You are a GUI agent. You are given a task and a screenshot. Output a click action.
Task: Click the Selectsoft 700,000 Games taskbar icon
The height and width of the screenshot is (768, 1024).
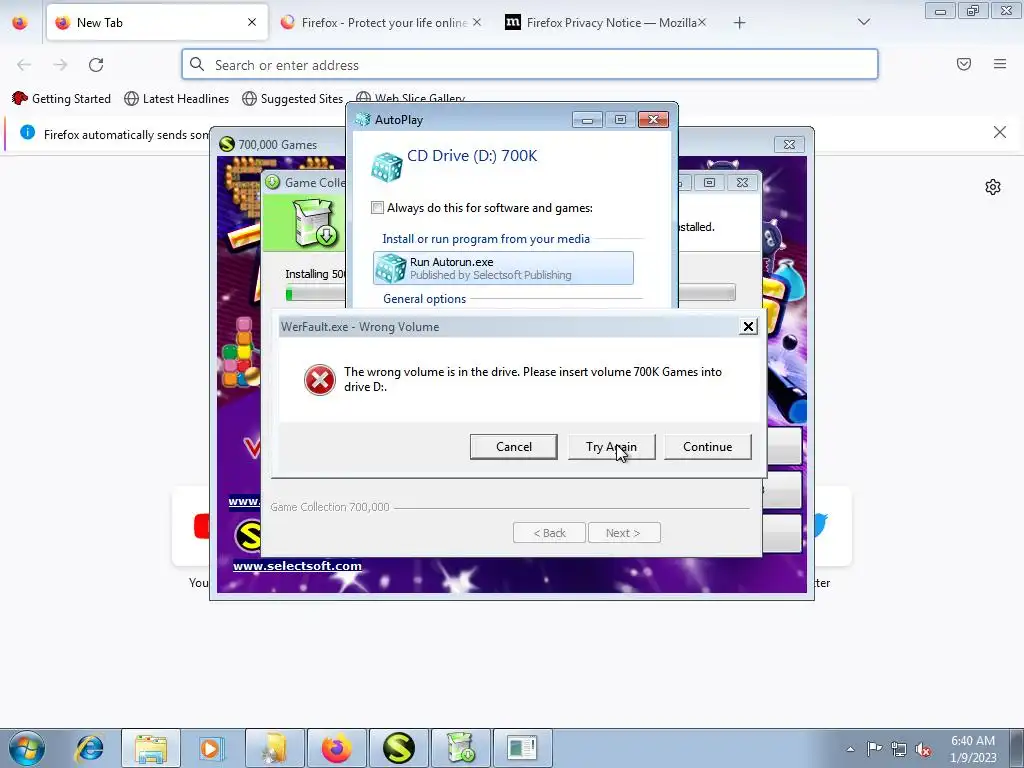point(398,748)
